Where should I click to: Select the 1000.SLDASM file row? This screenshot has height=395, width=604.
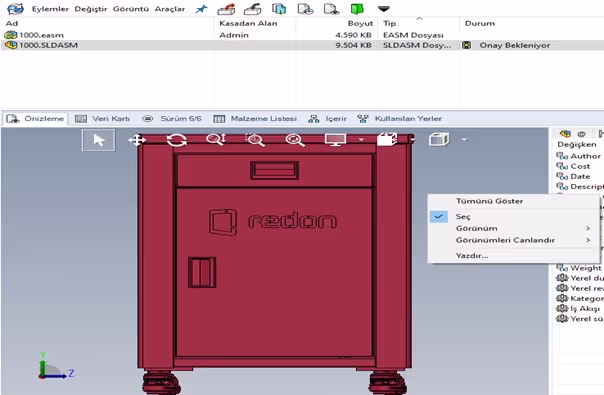point(302,45)
